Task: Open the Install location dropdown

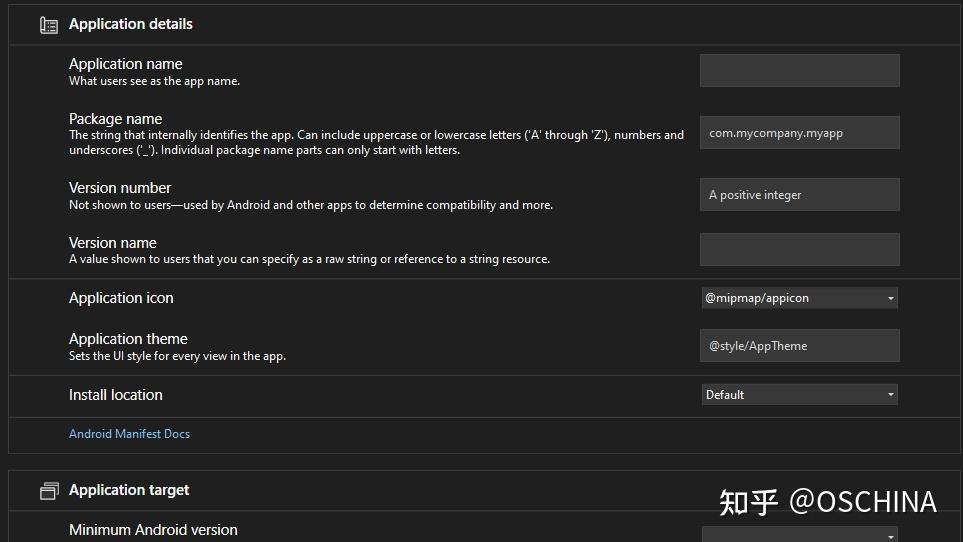Action: pyautogui.click(x=800, y=395)
